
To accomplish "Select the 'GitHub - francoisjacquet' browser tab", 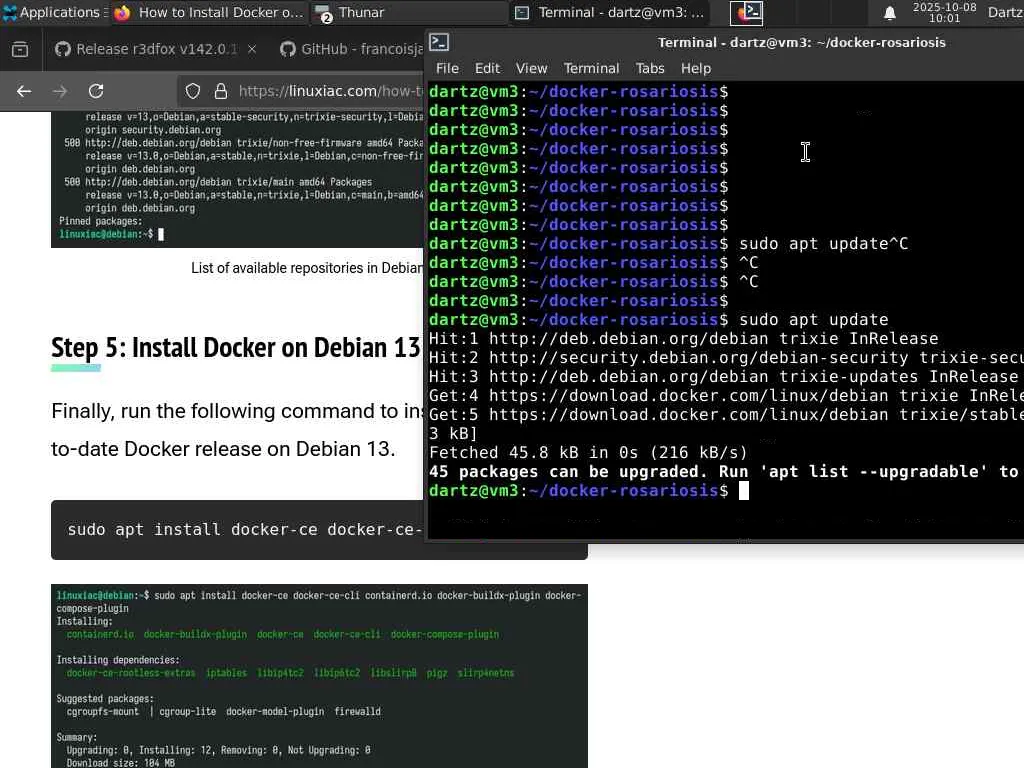I will click(x=351, y=49).
